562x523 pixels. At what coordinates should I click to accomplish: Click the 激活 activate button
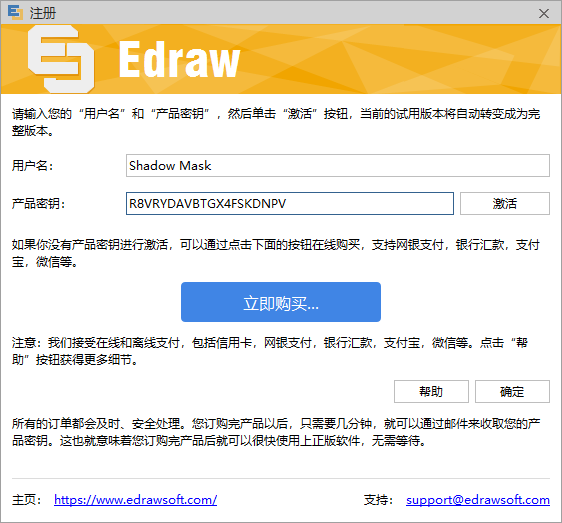click(x=505, y=204)
